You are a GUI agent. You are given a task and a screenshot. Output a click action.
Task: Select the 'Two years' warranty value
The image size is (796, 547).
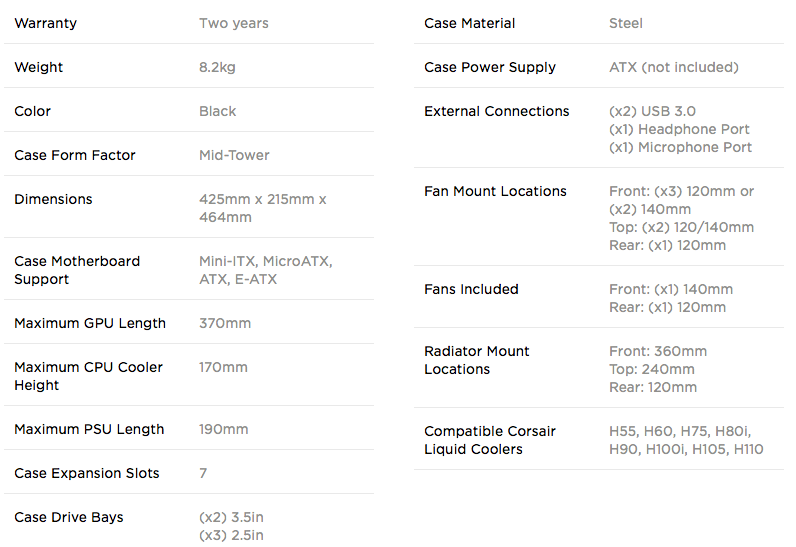[x=234, y=23]
